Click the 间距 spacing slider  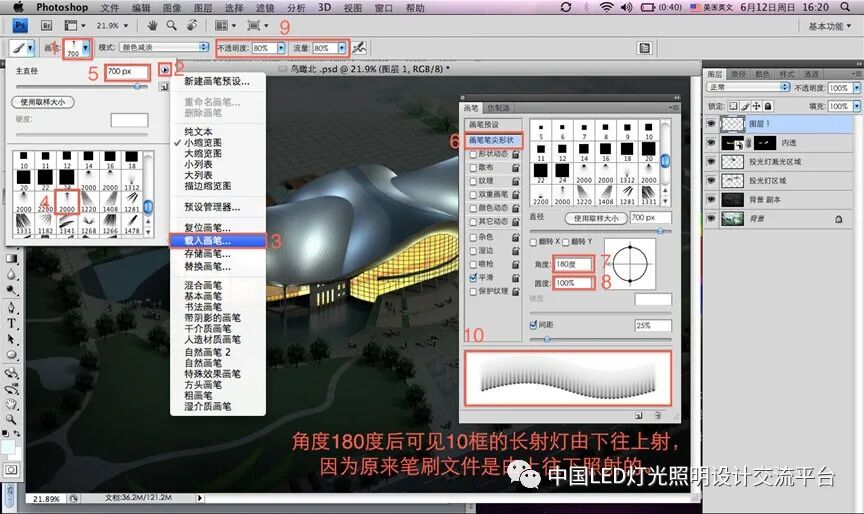coord(601,339)
